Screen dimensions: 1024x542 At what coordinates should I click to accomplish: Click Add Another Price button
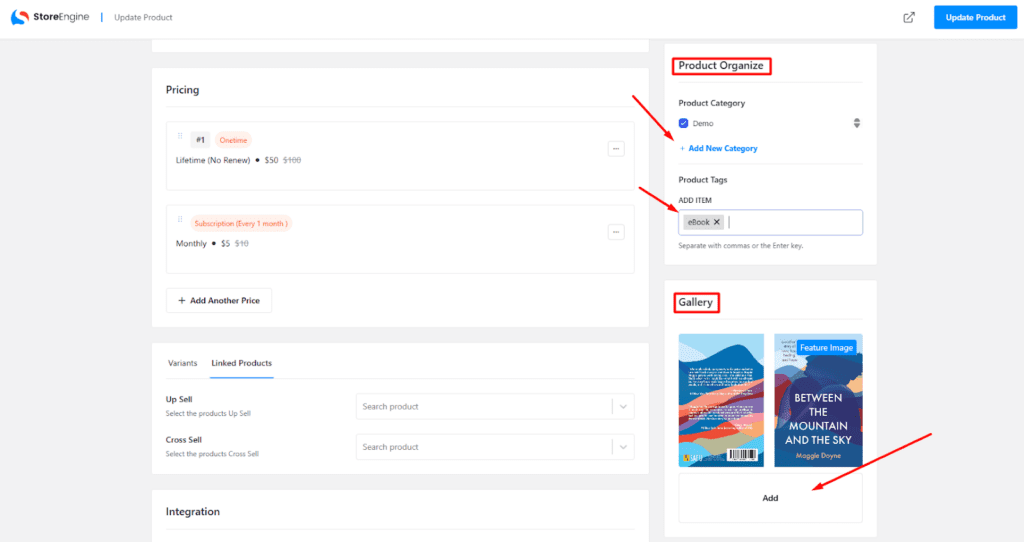coord(219,300)
